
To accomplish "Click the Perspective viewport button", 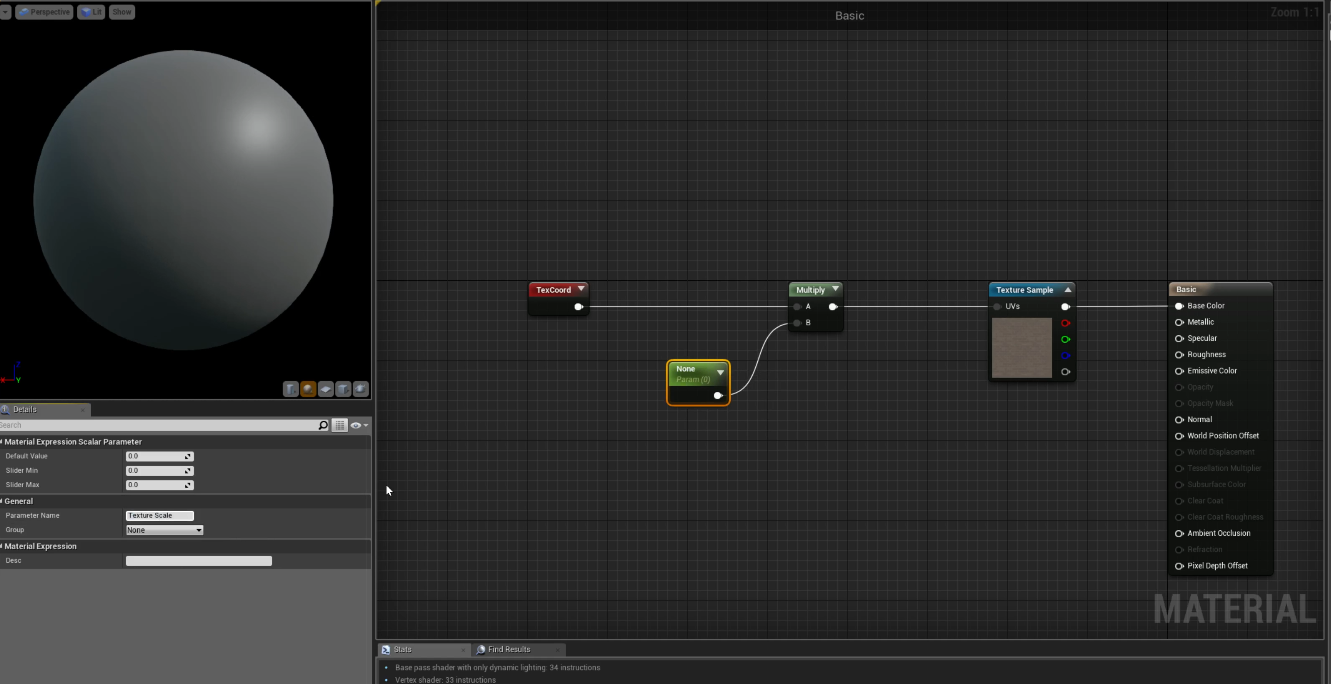I will (45, 12).
